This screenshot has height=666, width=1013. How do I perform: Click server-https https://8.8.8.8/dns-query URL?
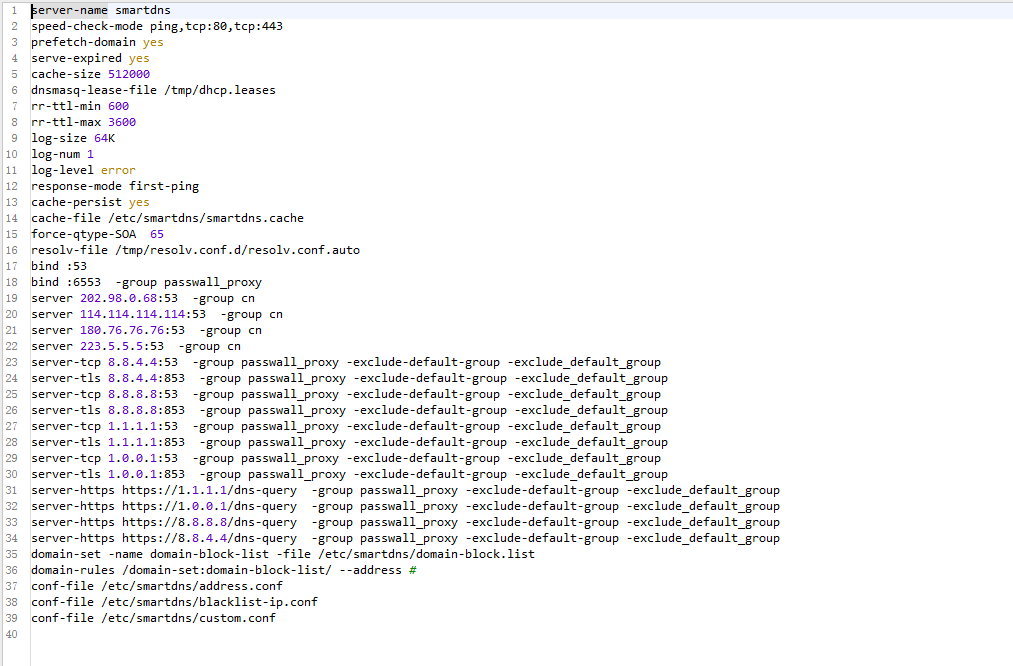[x=209, y=522]
